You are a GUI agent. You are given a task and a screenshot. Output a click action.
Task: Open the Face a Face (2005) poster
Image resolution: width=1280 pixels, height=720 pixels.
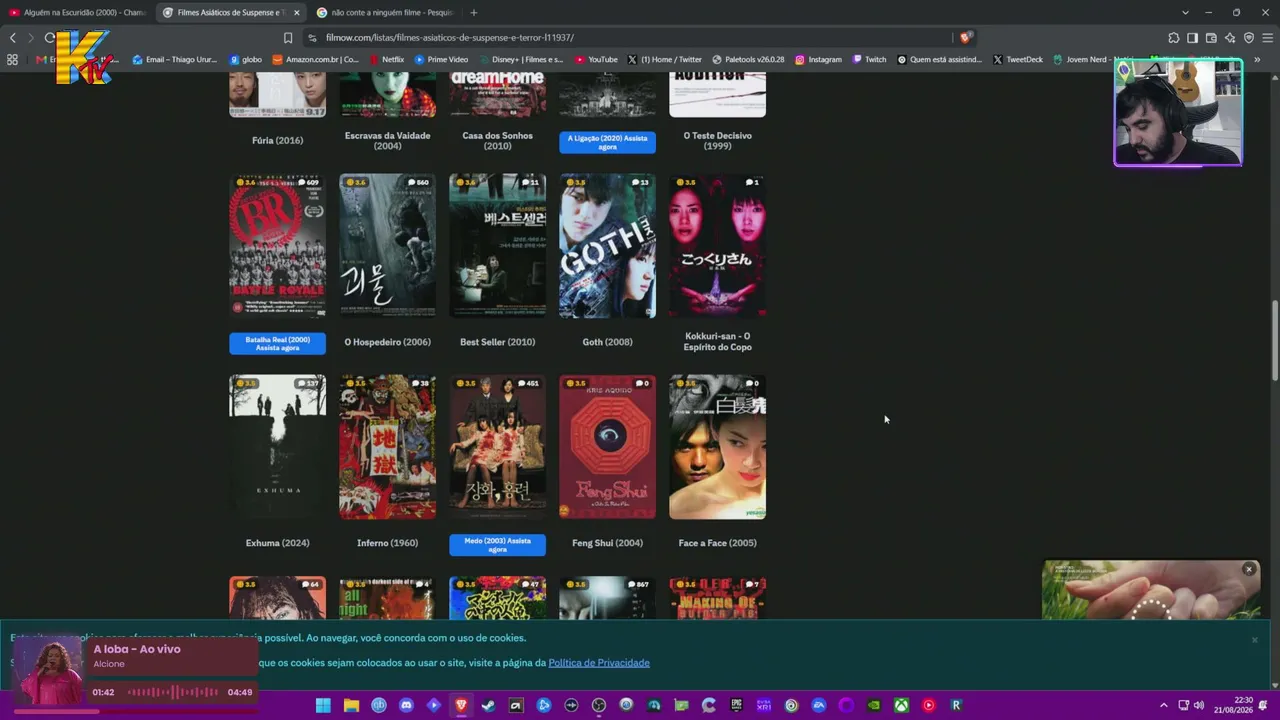coord(717,447)
